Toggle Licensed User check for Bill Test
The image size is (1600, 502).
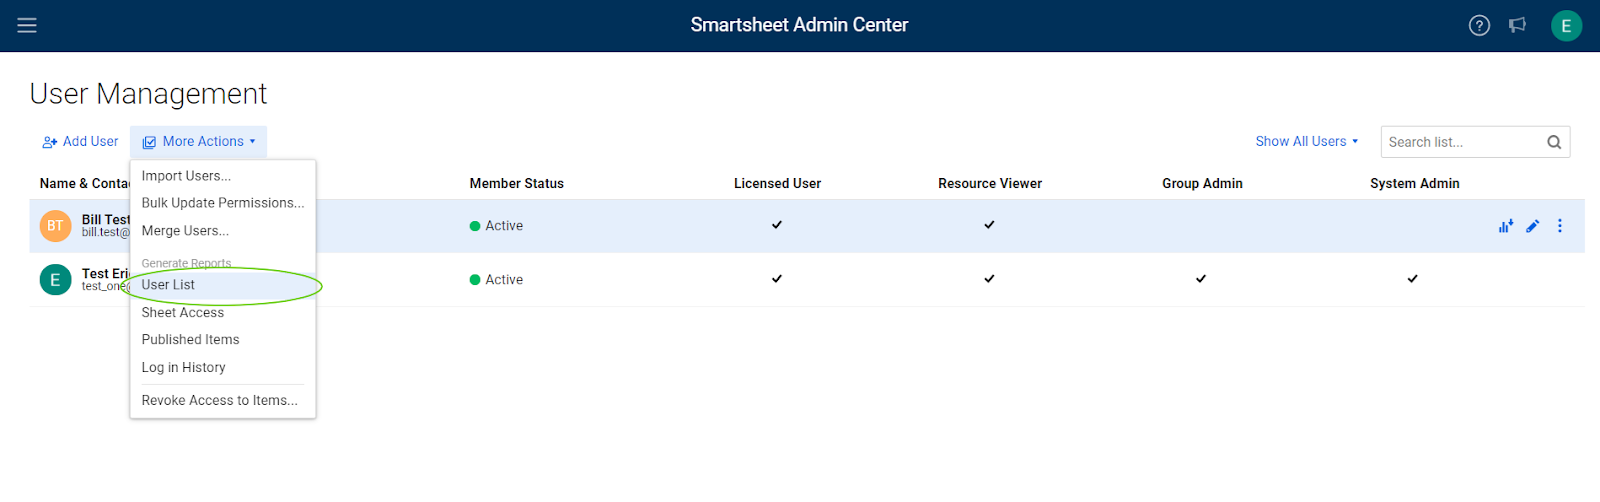pyautogui.click(x=777, y=225)
